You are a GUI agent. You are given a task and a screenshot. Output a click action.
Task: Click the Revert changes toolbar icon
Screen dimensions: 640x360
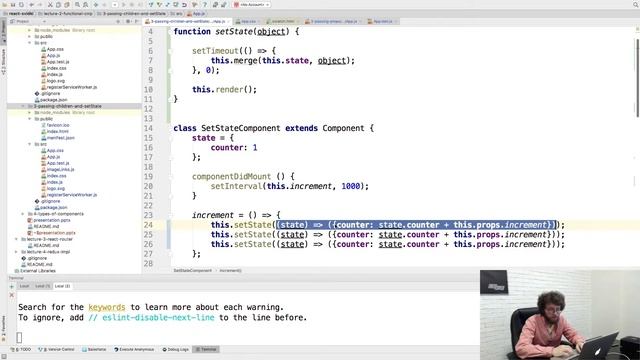pyautogui.click(x=184, y=4)
